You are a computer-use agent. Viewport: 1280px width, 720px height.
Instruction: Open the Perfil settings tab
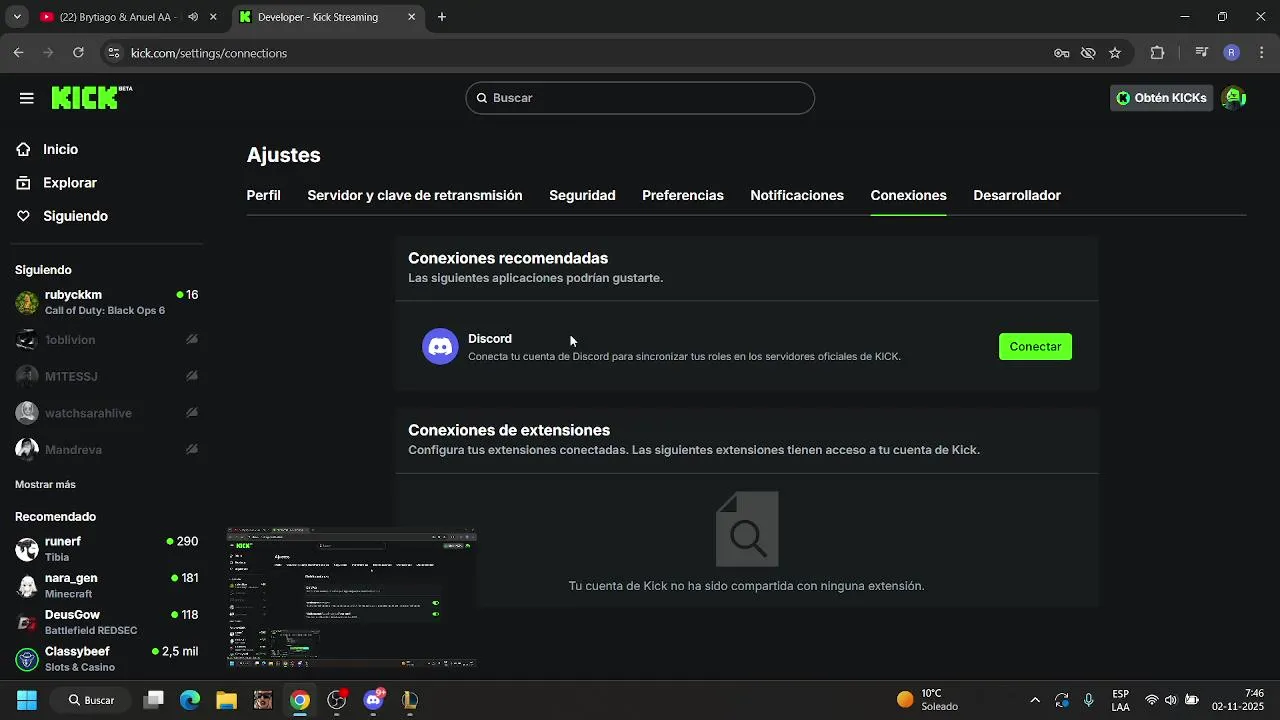(263, 196)
